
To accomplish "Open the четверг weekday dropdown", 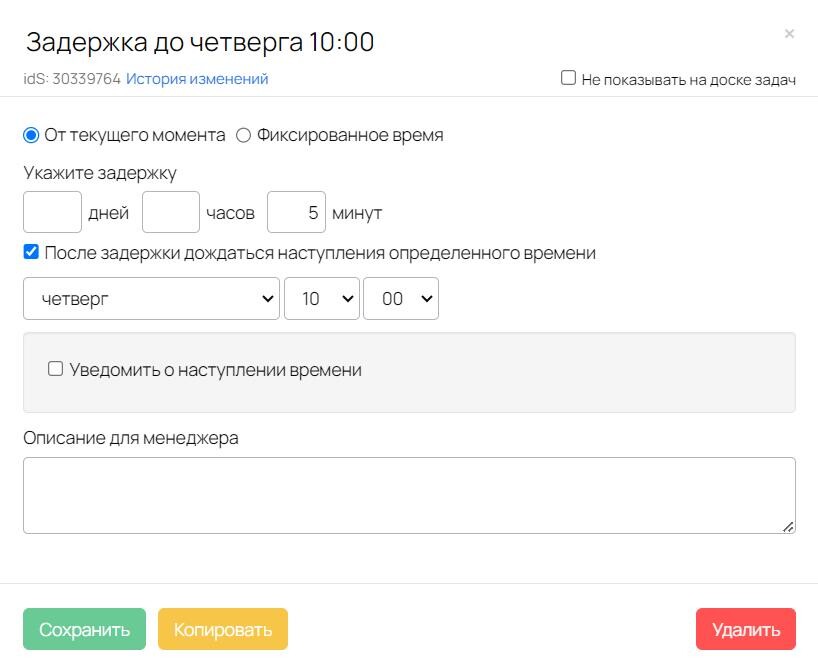I will (151, 299).
